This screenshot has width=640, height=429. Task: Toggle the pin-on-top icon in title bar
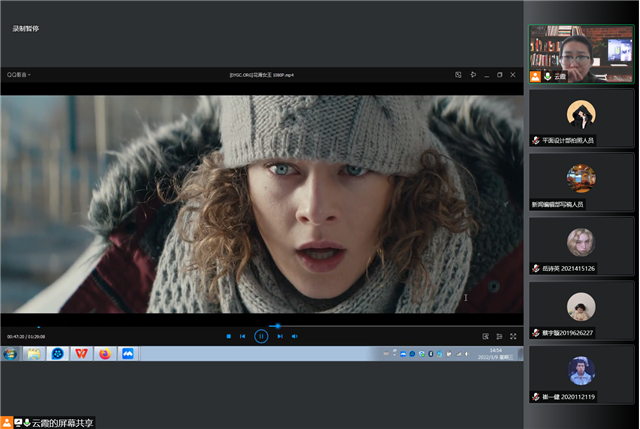pyautogui.click(x=473, y=75)
